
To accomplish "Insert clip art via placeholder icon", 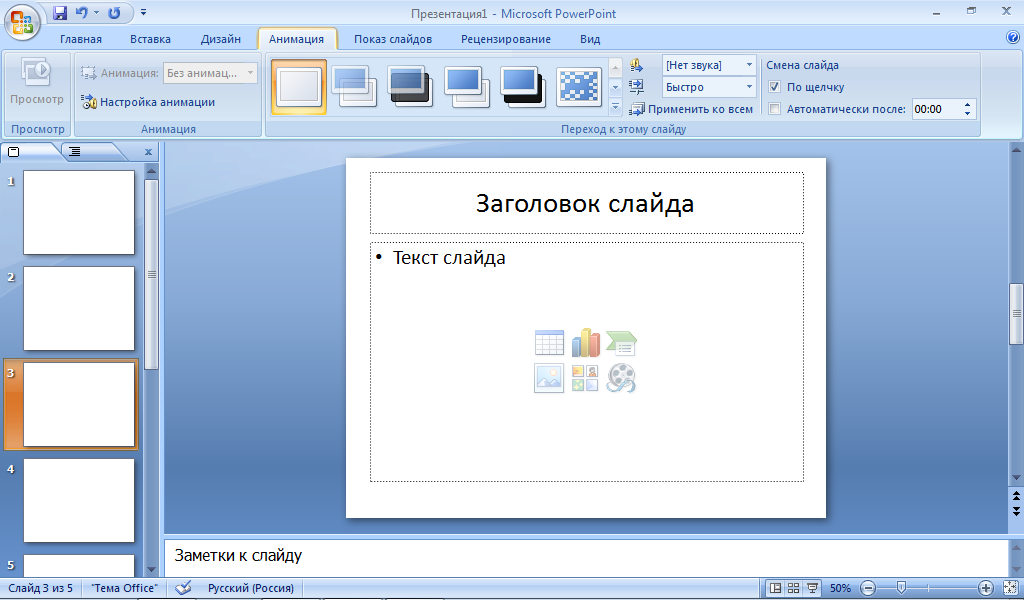I will [x=585, y=378].
